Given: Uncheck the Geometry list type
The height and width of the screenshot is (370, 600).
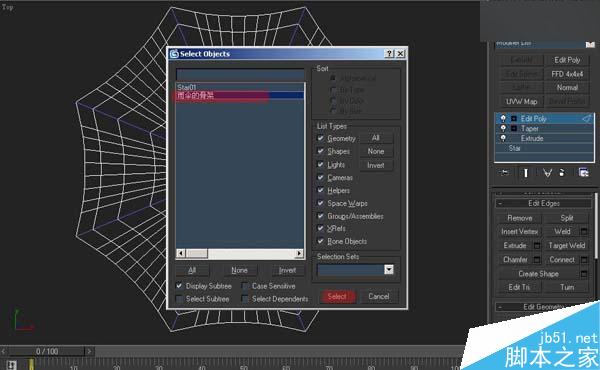Looking at the screenshot, I should [321, 138].
